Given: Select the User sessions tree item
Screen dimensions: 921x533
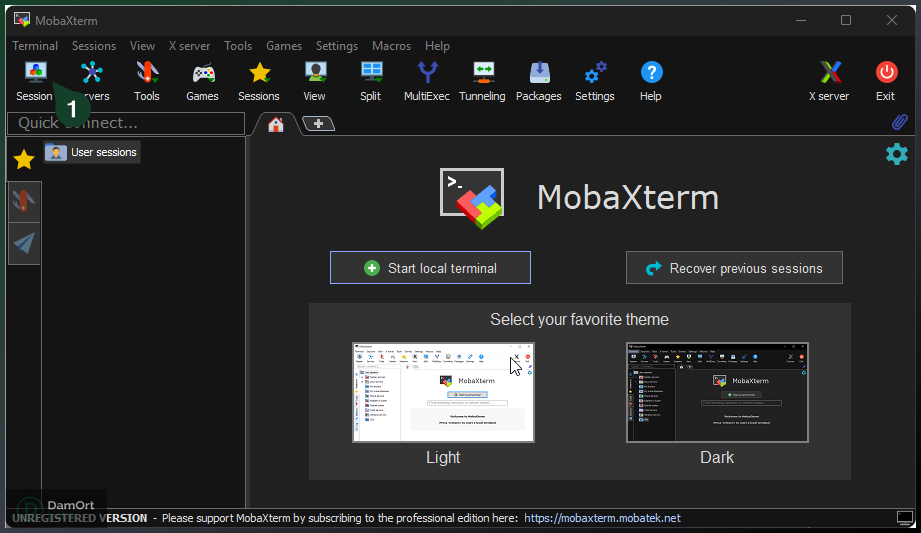Looking at the screenshot, I should pyautogui.click(x=92, y=152).
